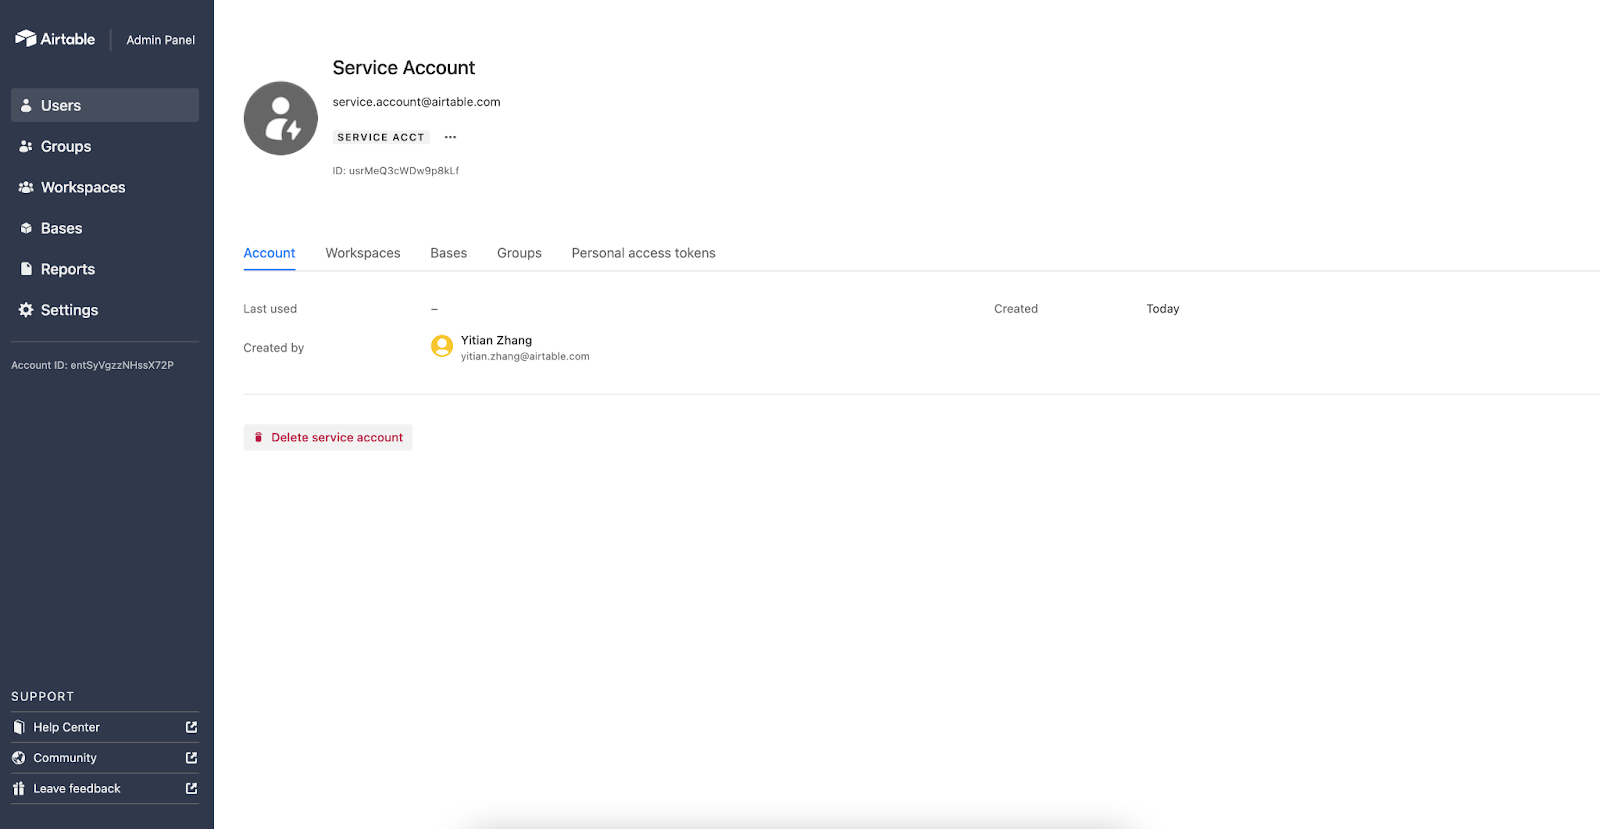Click the service account avatar icon
This screenshot has height=829, width=1600.
281,118
